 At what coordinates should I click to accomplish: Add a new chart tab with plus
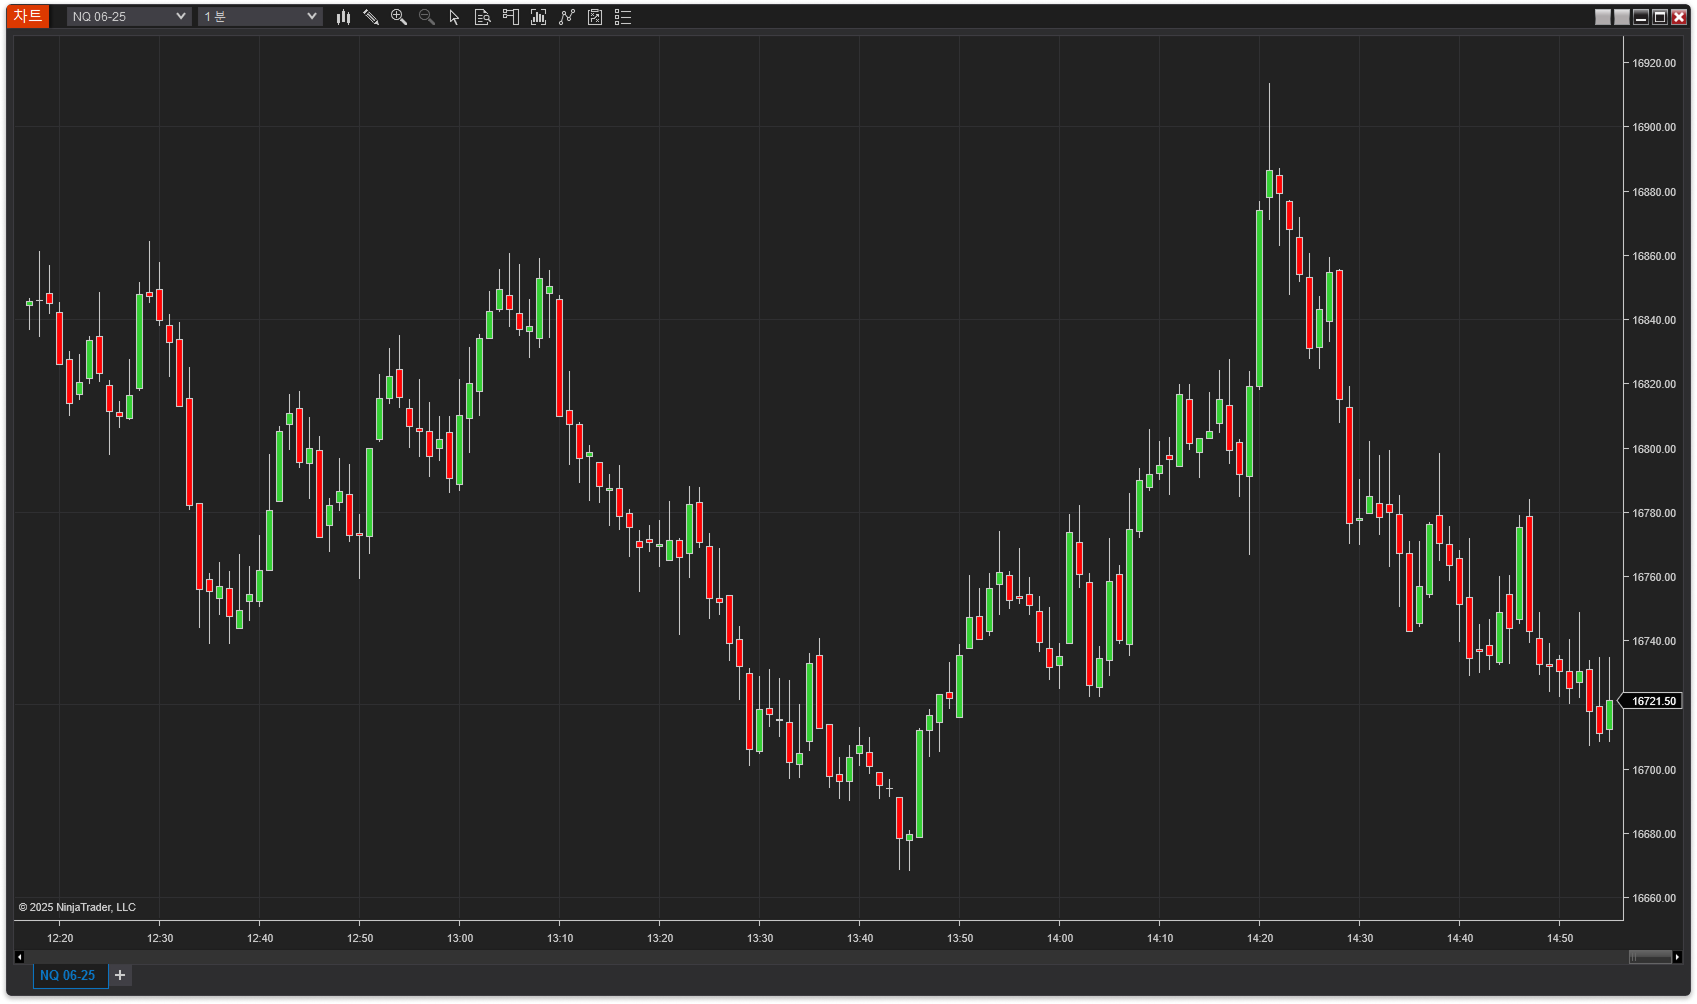(x=120, y=975)
